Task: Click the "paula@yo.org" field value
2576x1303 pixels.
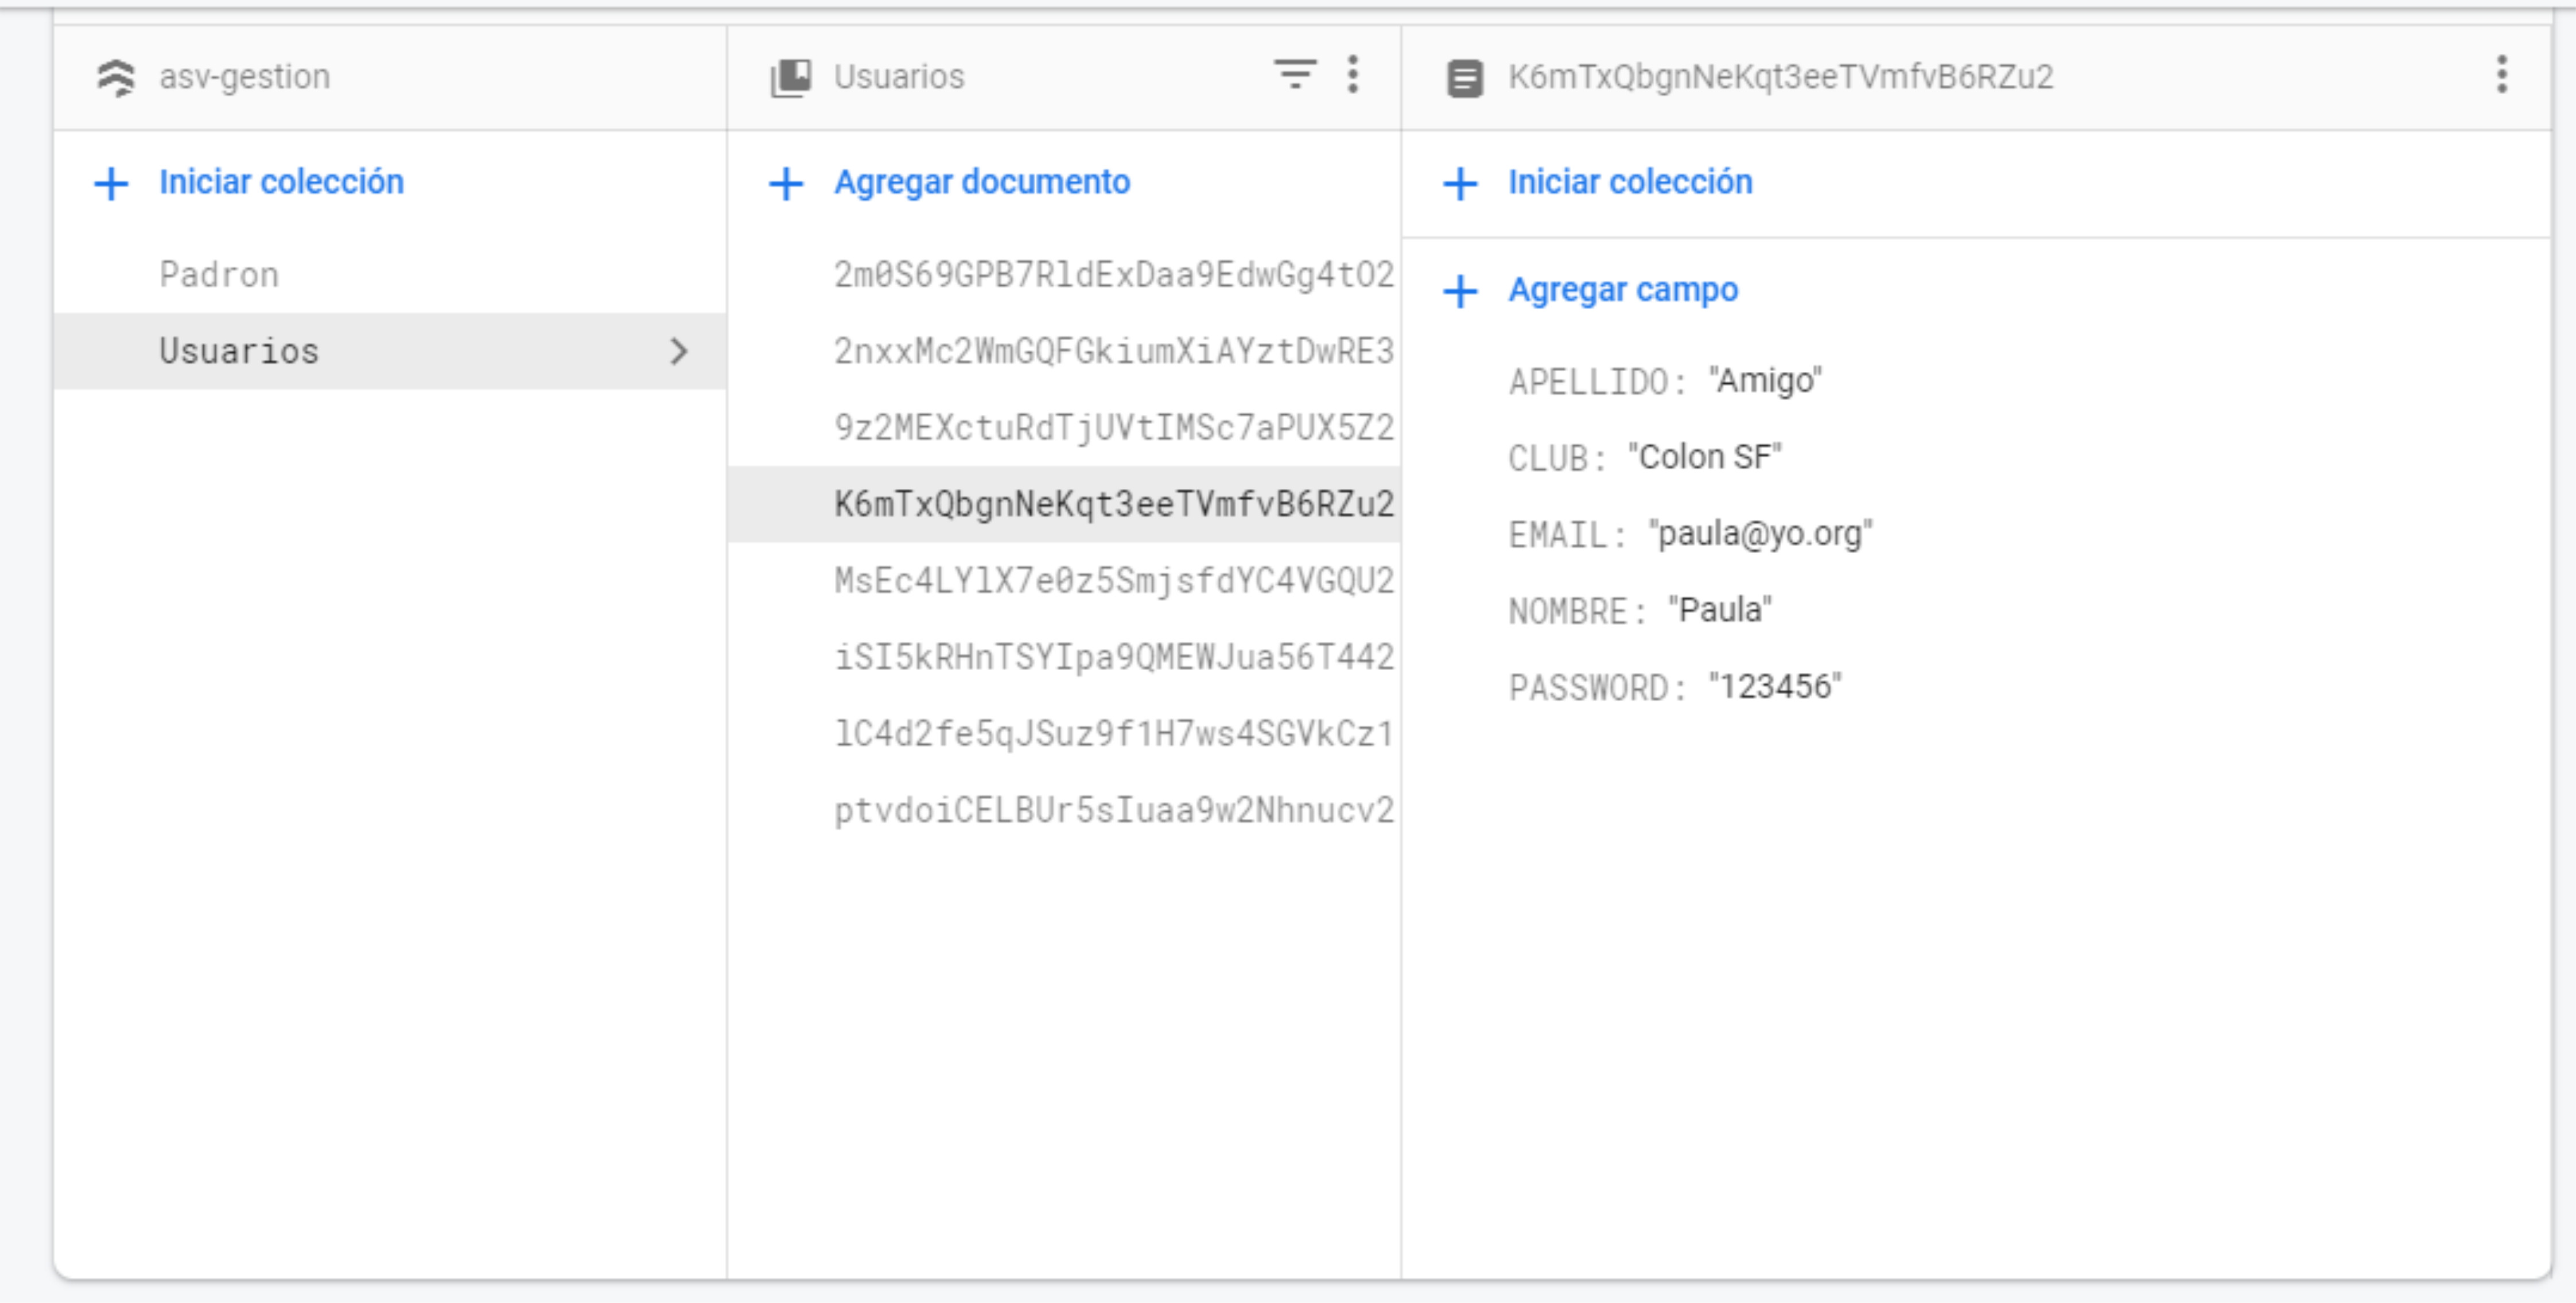Action: click(x=1760, y=534)
